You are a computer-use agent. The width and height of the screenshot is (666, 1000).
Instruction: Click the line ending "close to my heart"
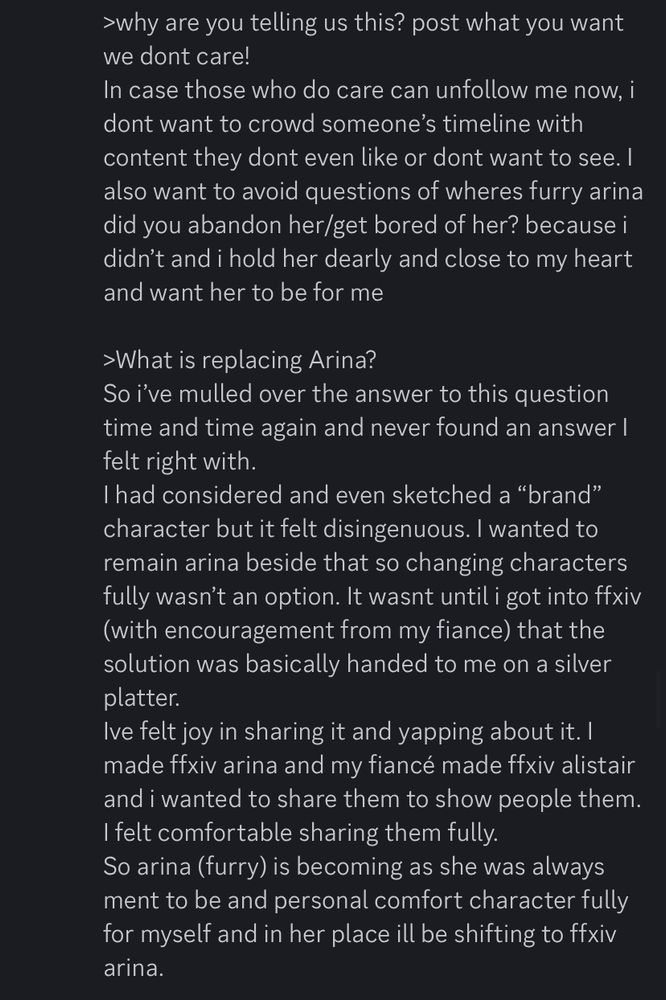[x=367, y=259]
